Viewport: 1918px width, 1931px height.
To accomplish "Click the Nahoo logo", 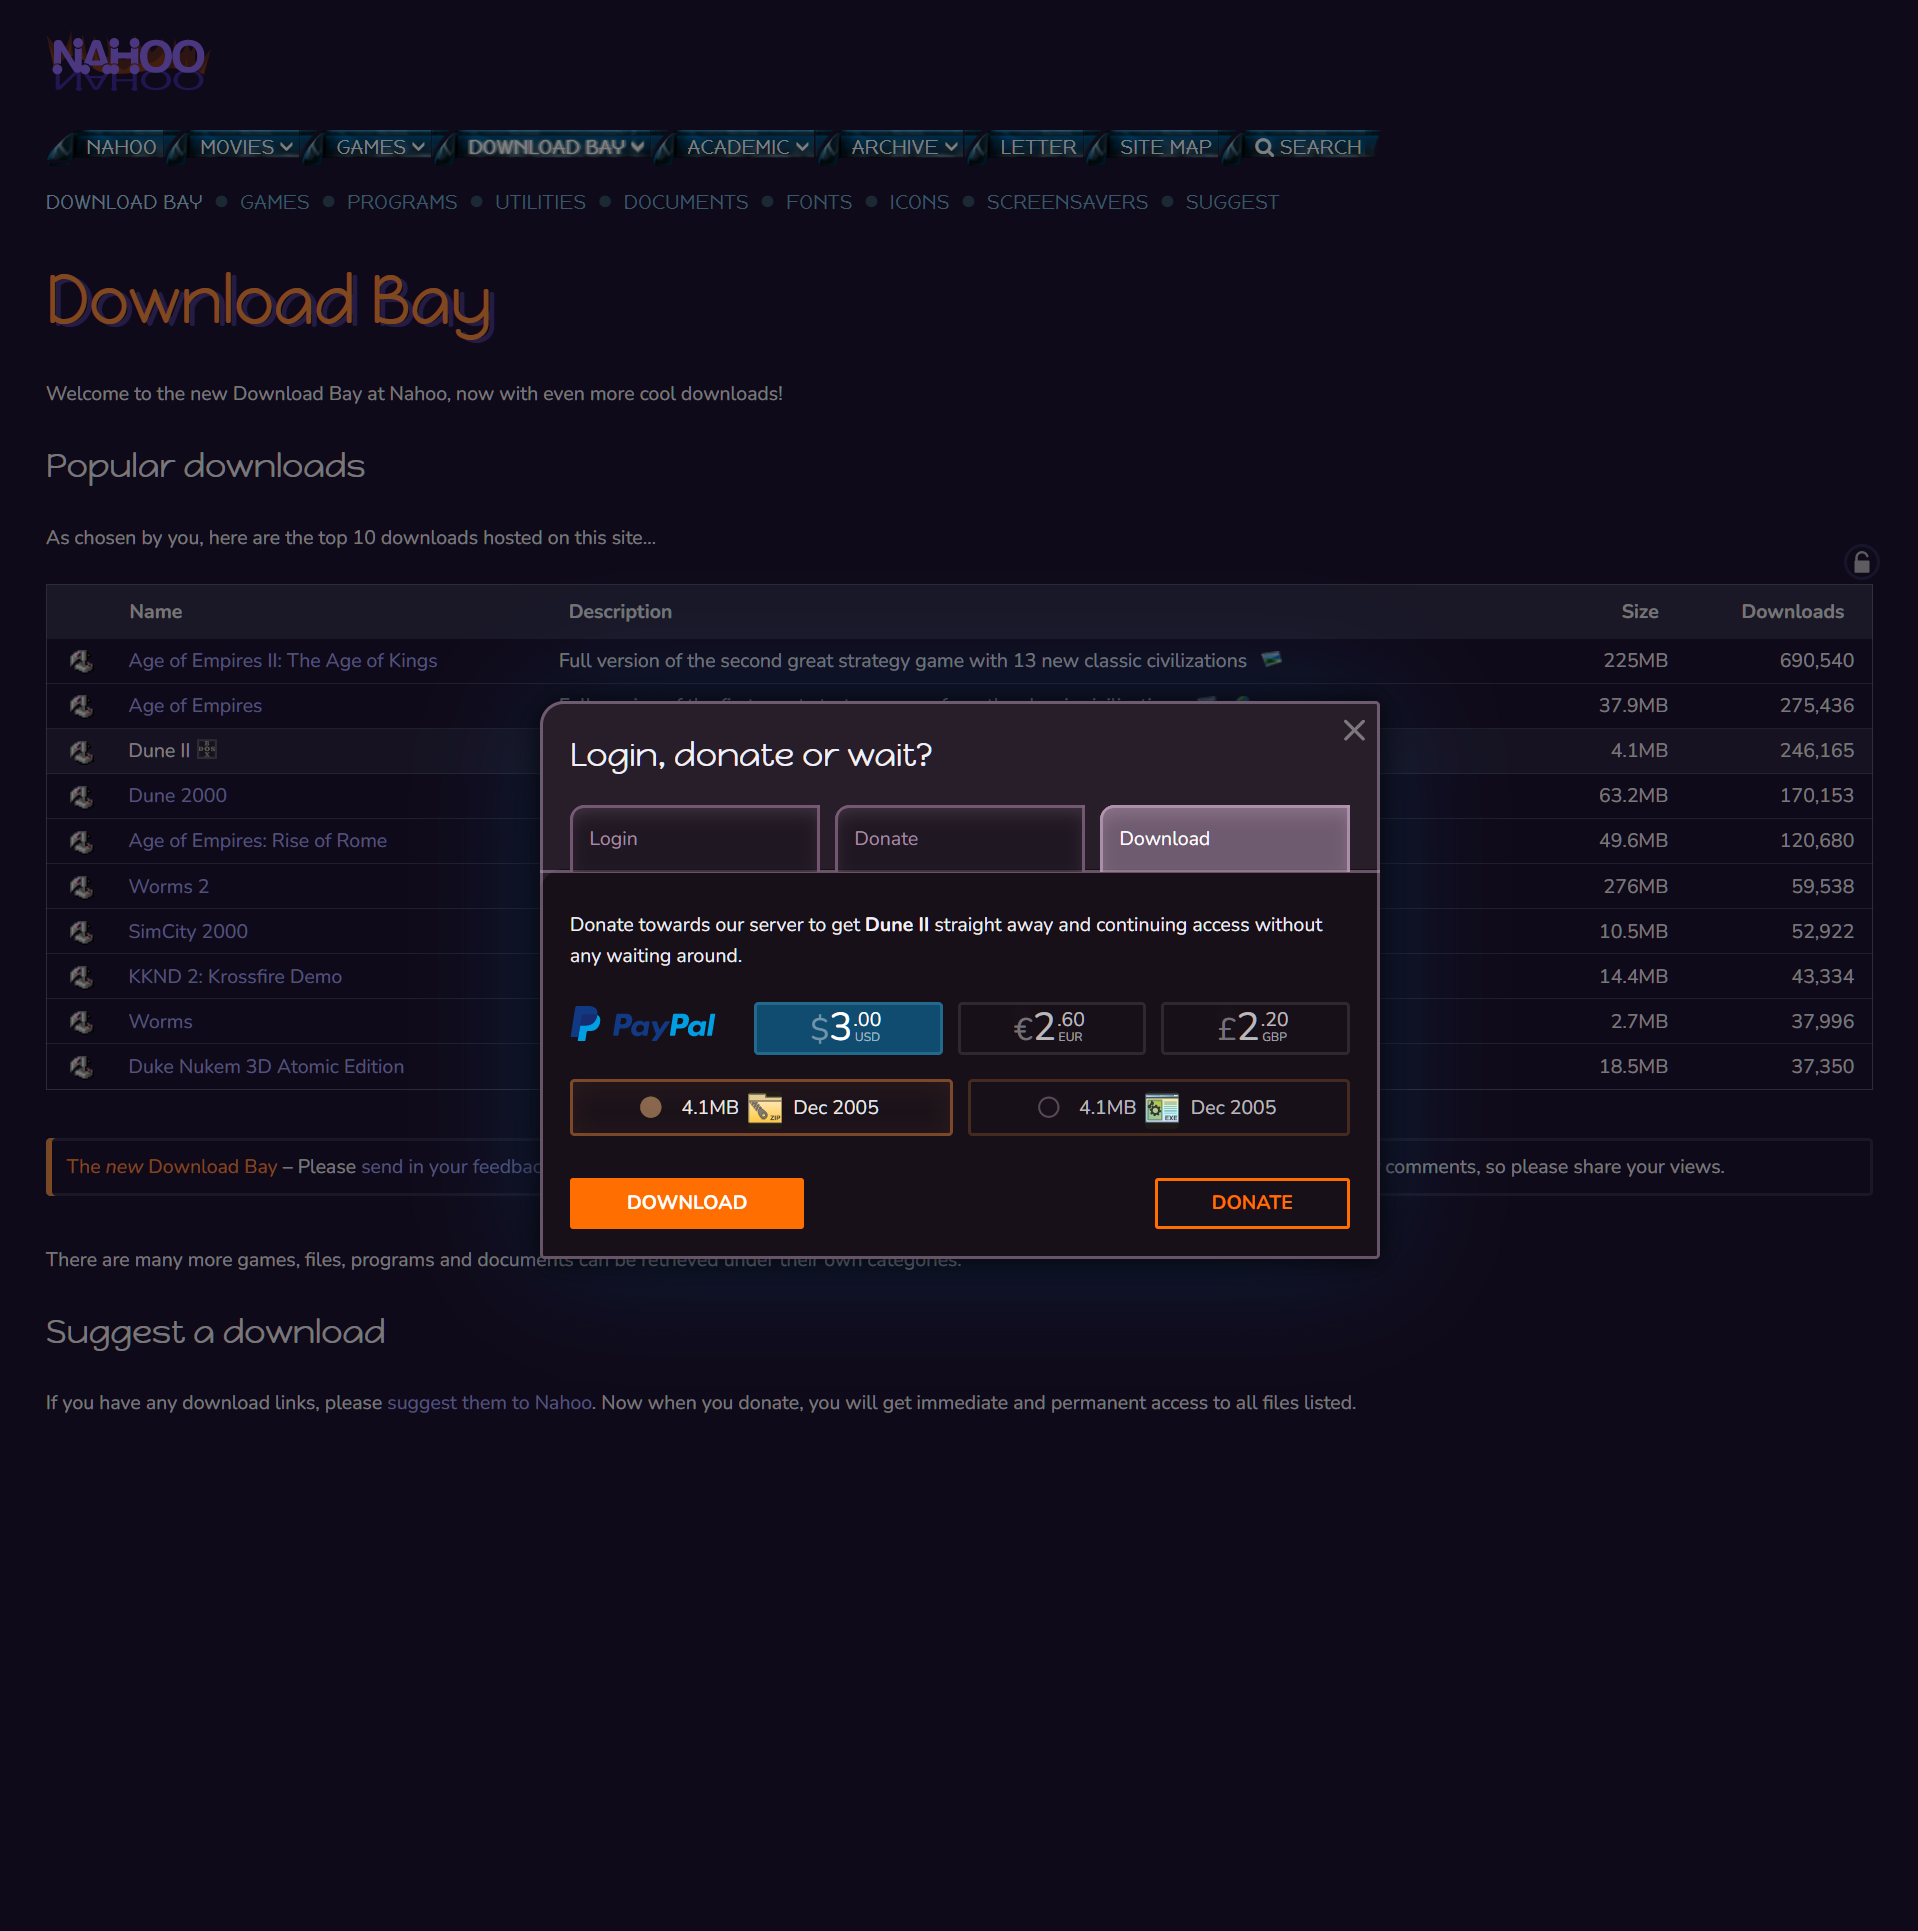I will click(127, 62).
